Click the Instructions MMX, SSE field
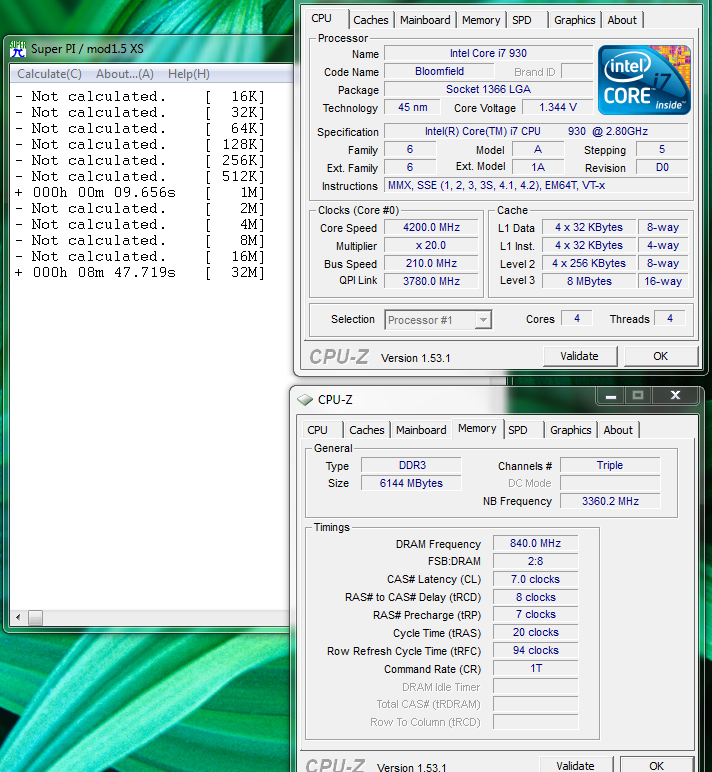 point(536,186)
